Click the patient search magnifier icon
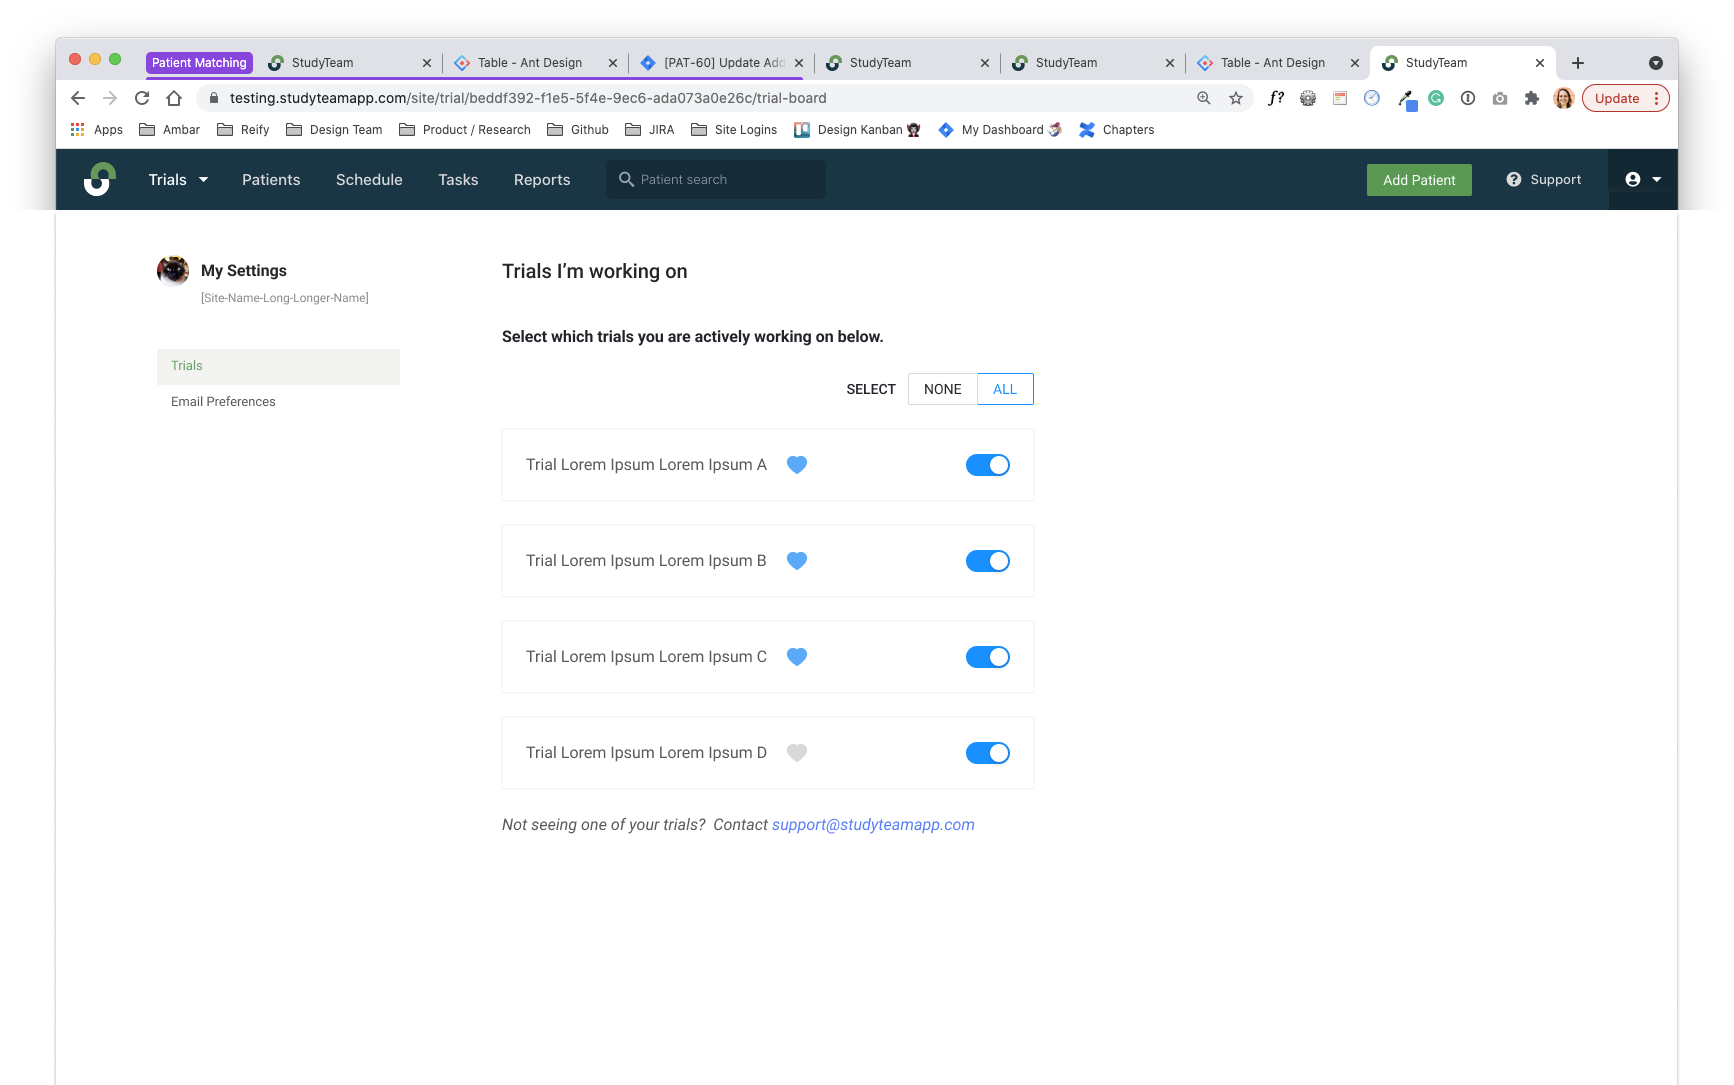This screenshot has width=1734, height=1085. coord(626,180)
